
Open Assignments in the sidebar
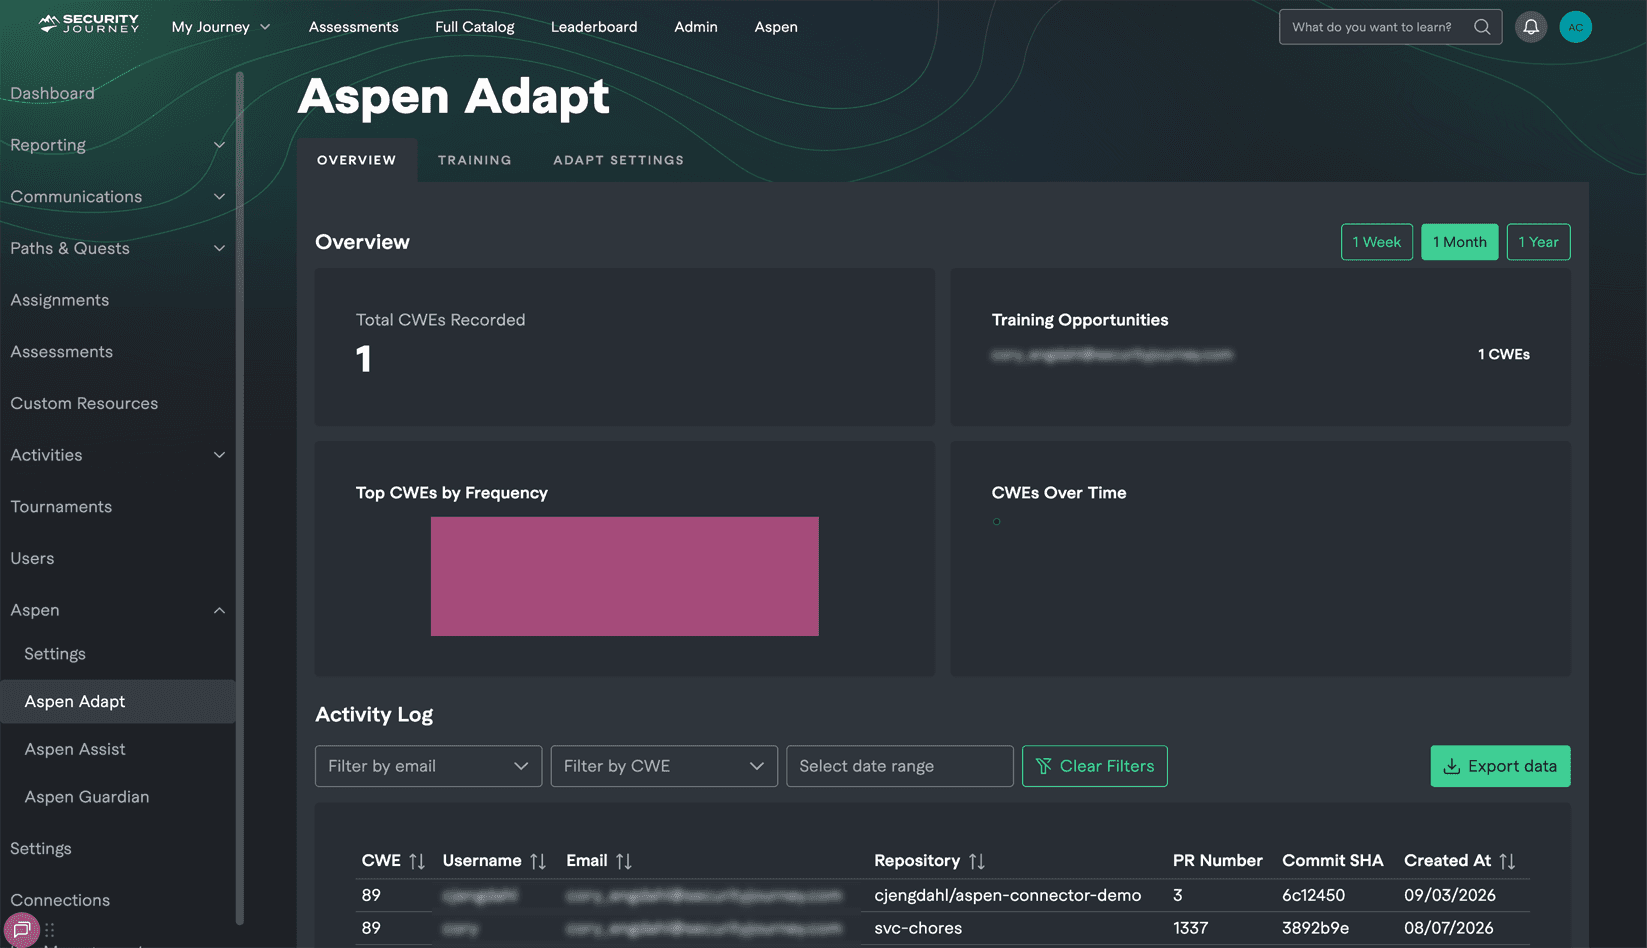coord(60,300)
